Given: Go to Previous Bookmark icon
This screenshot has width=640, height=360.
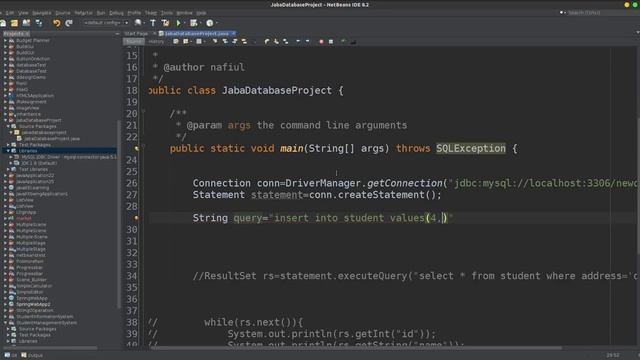Looking at the screenshot, I should pyautogui.click(x=267, y=41).
